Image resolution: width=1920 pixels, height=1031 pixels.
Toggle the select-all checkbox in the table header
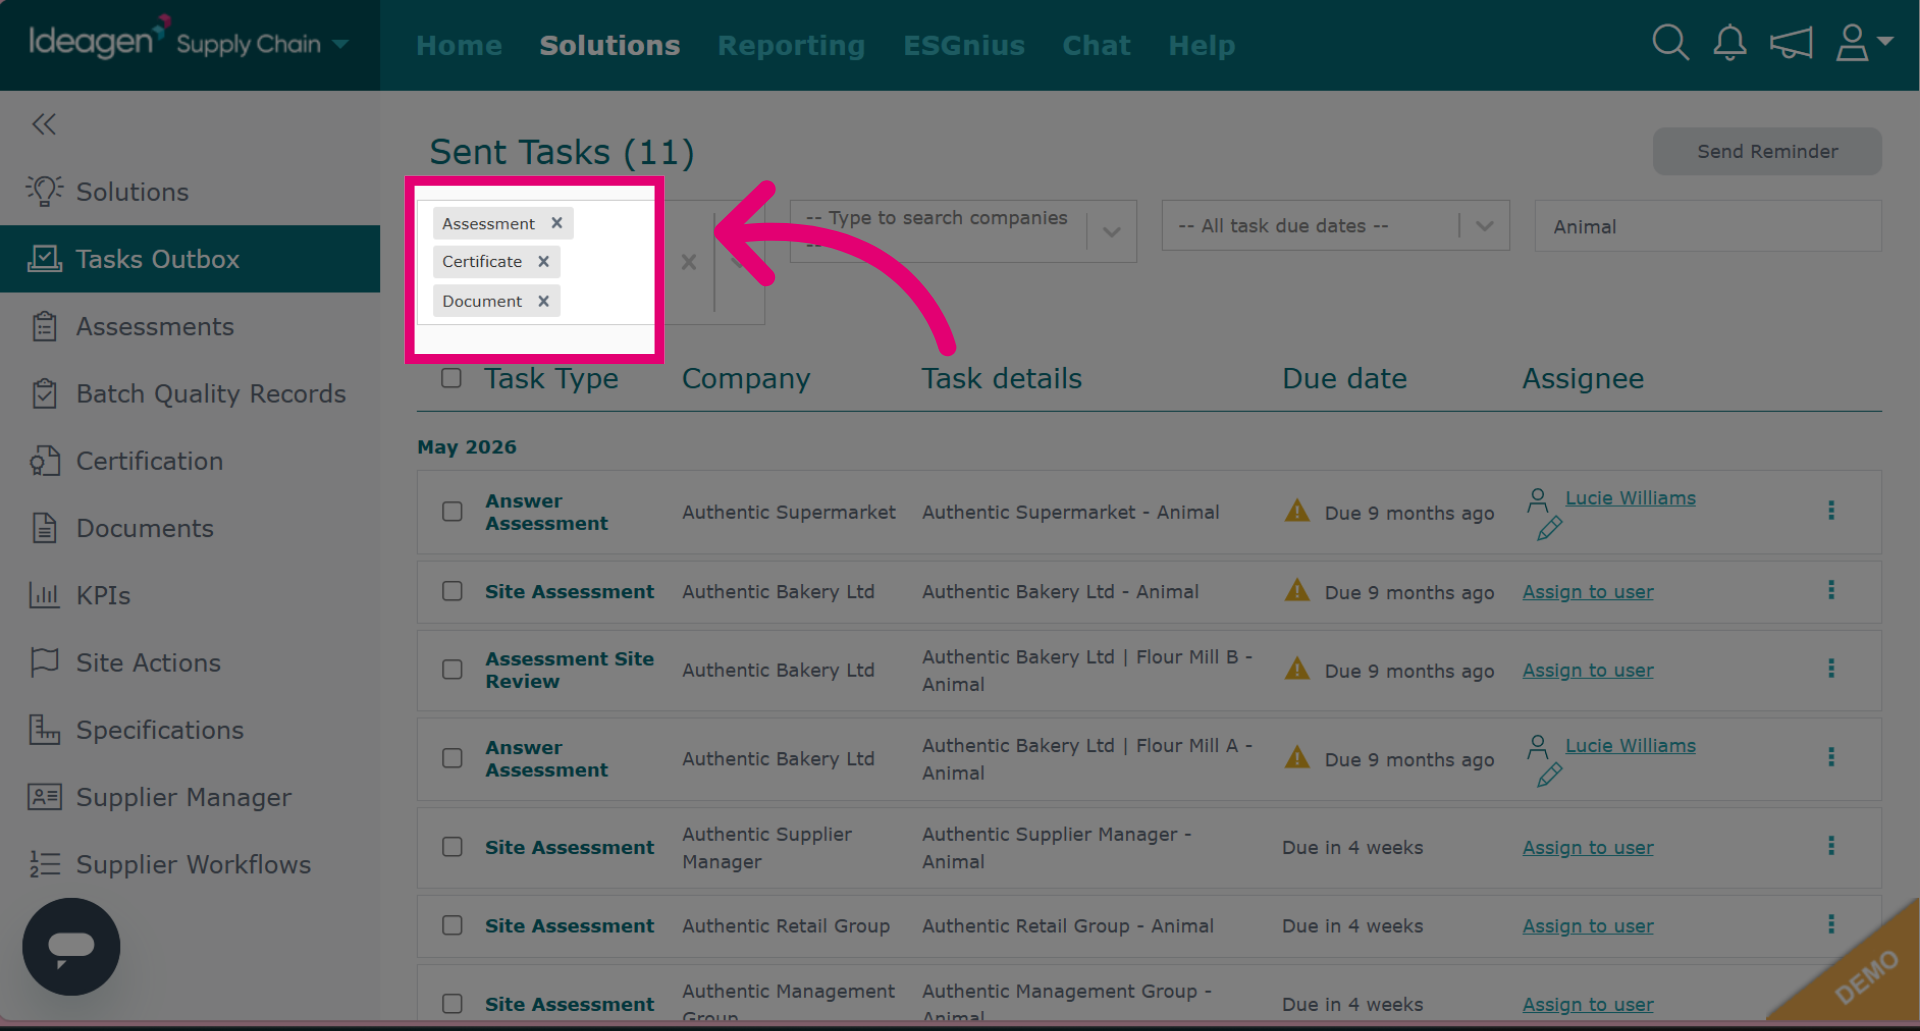tap(452, 378)
